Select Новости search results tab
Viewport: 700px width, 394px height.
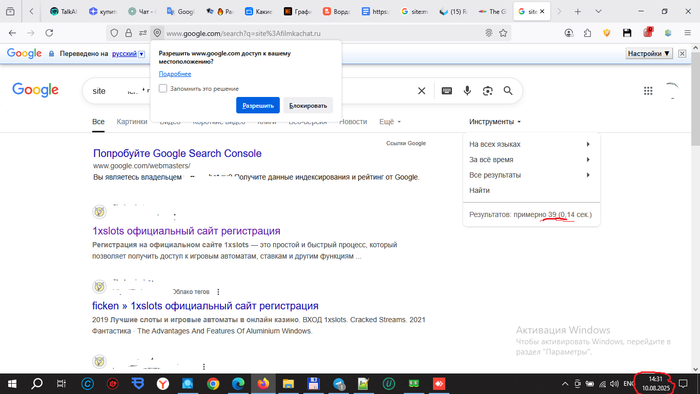tap(353, 122)
